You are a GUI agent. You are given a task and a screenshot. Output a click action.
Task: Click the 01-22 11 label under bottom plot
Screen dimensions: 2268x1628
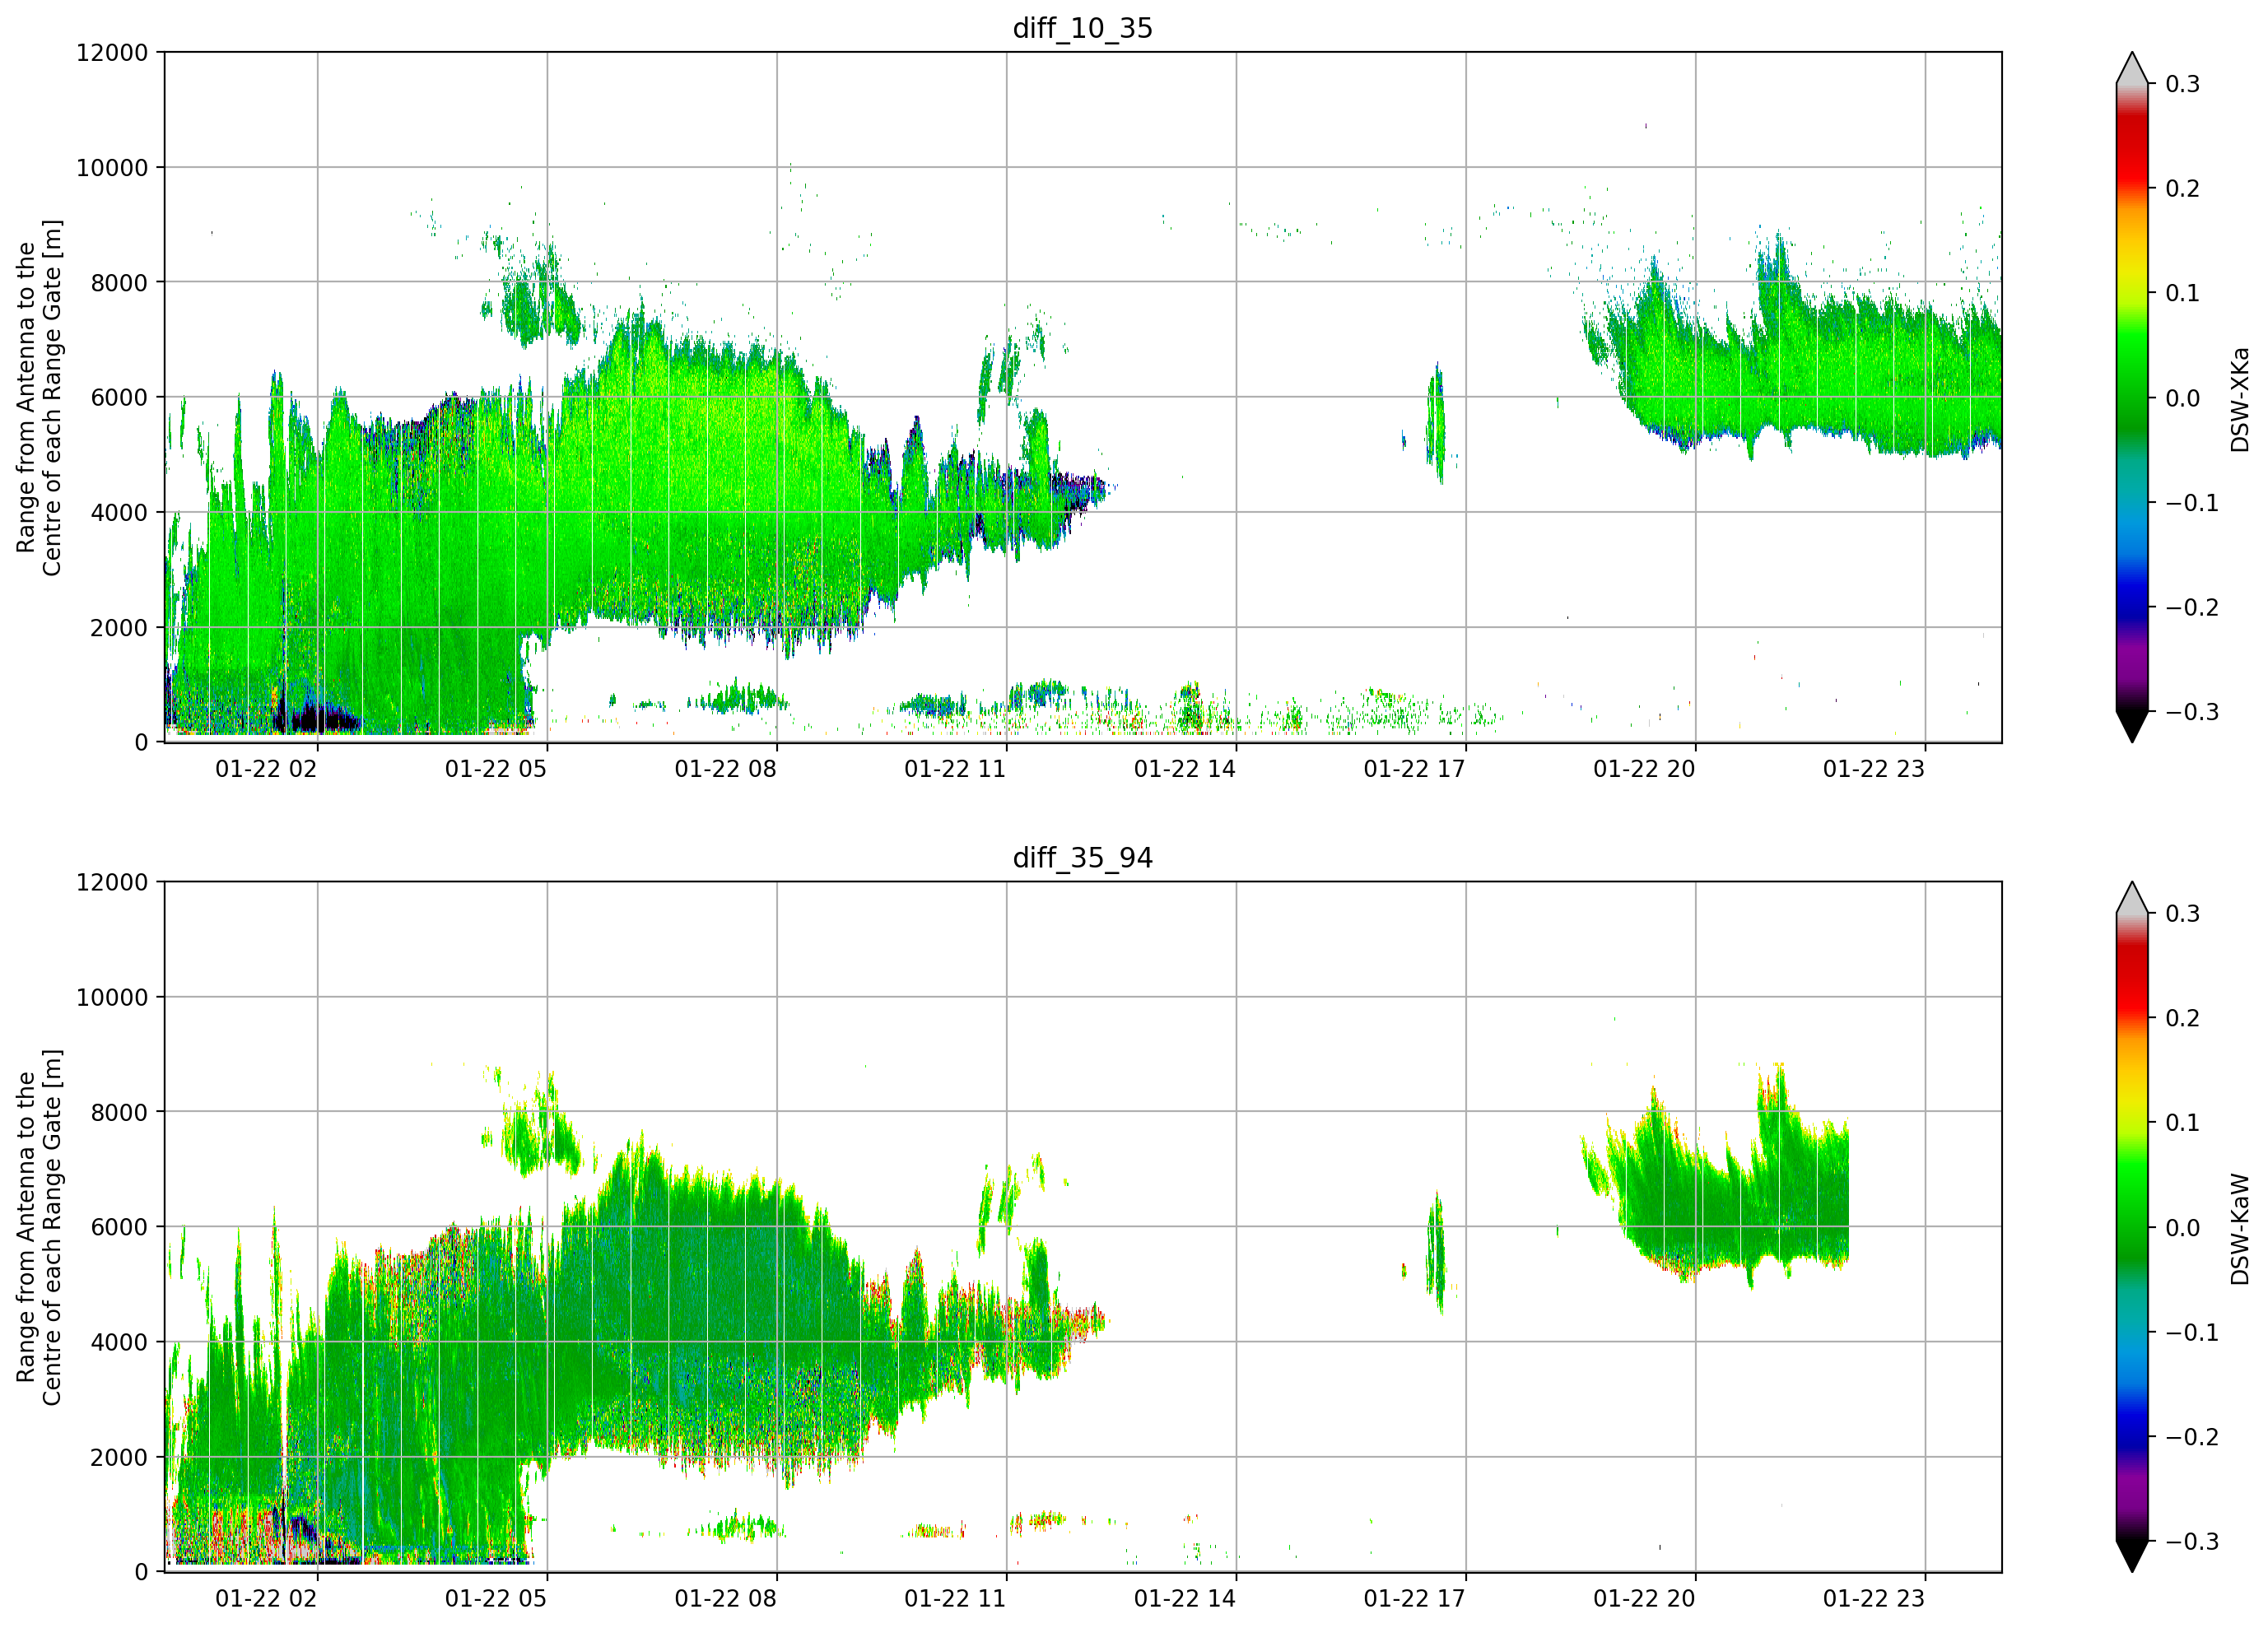[955, 1599]
